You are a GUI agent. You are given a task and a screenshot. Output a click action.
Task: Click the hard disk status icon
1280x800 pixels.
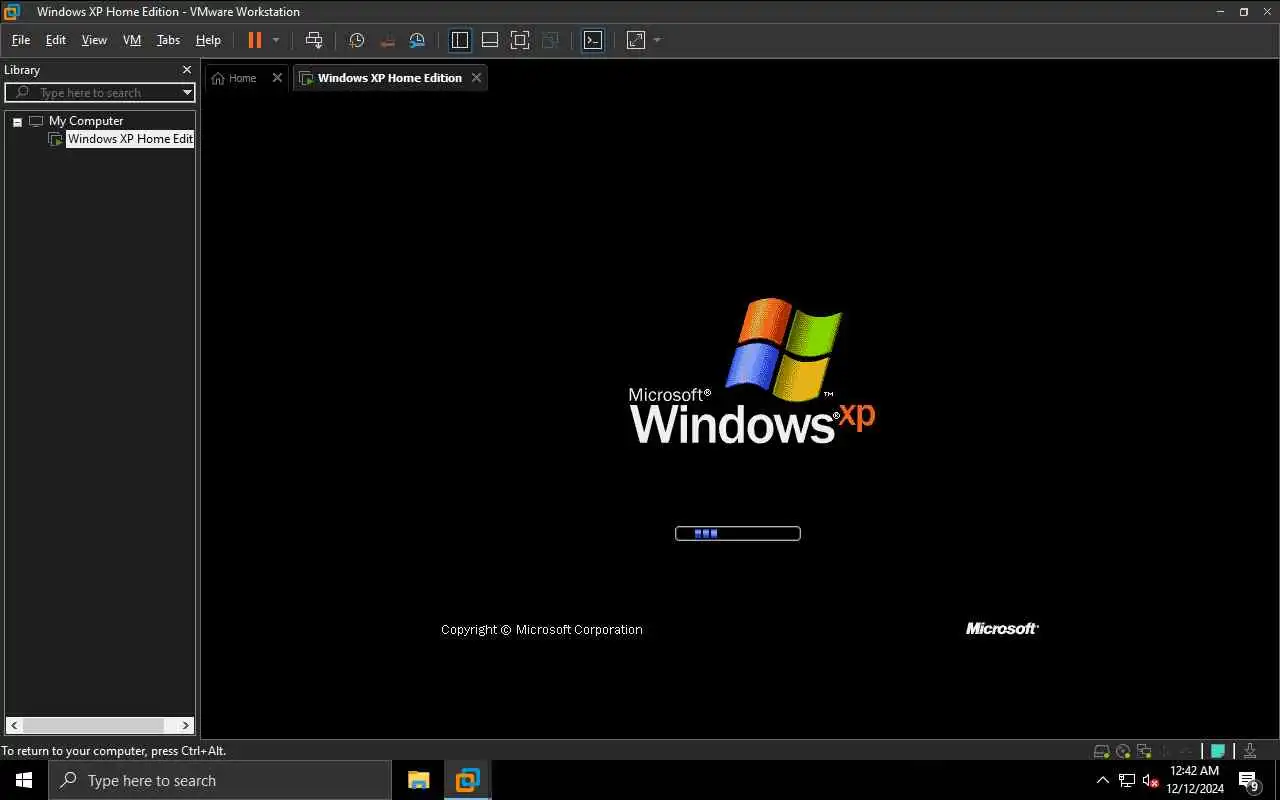(x=1101, y=751)
